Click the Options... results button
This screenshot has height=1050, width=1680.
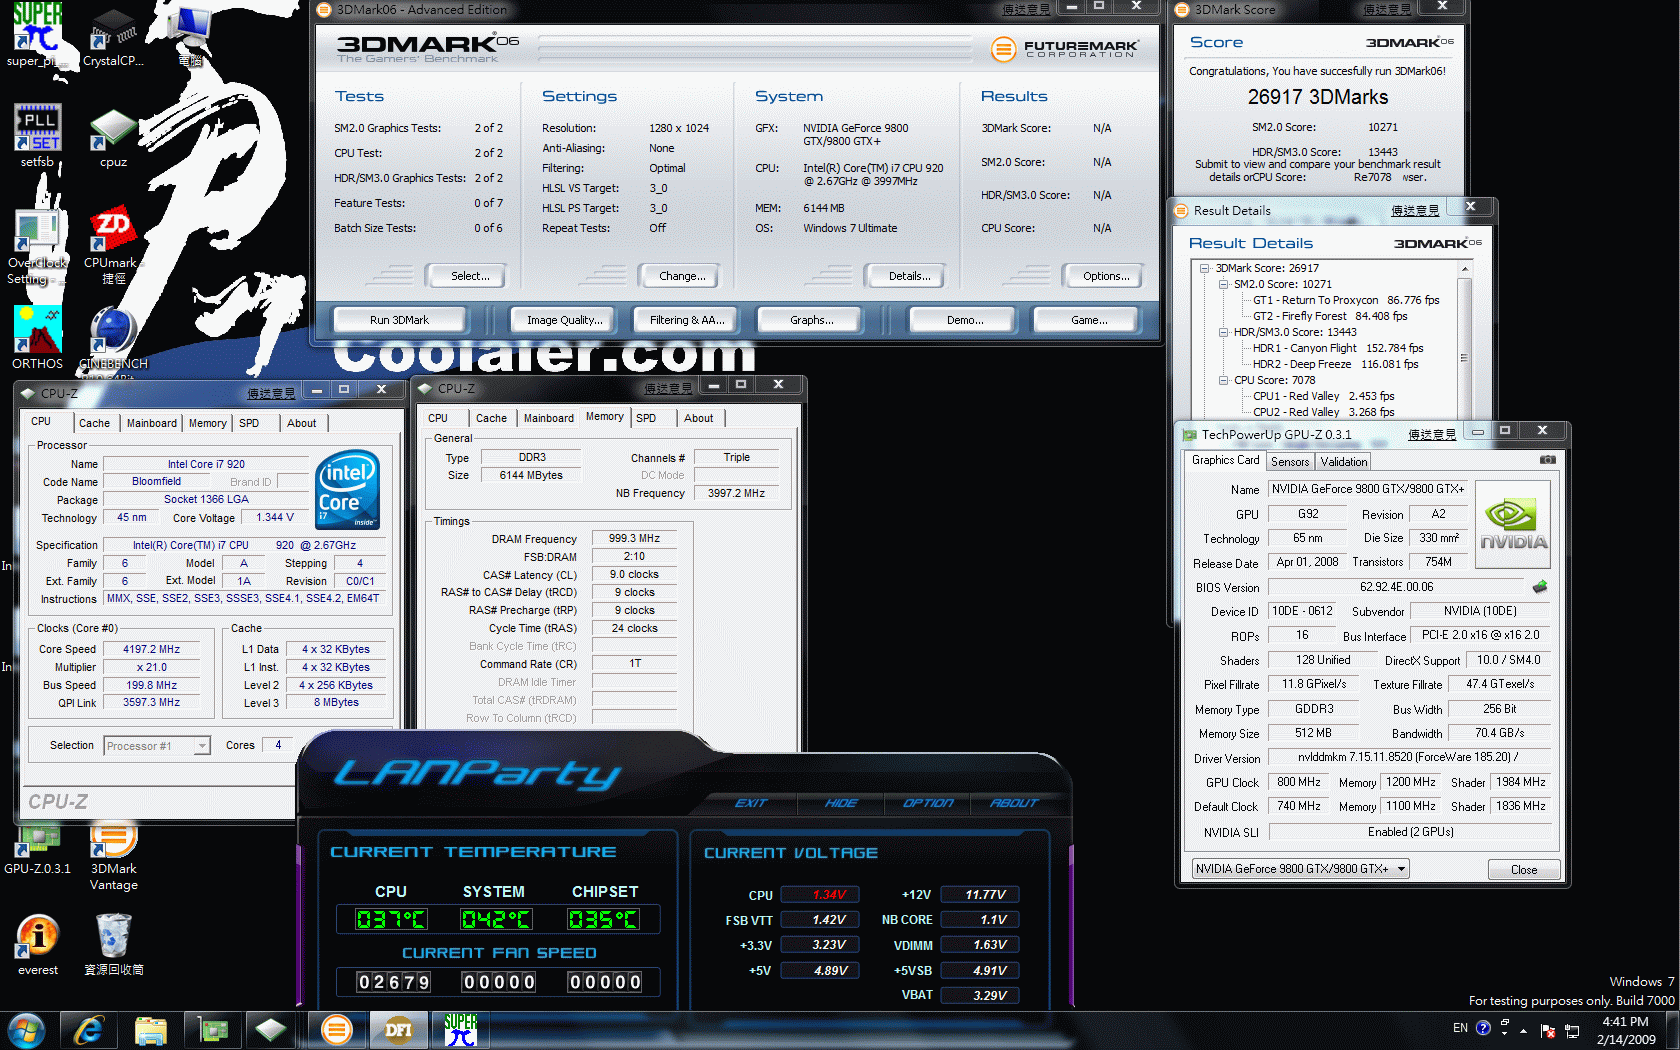point(1105,276)
